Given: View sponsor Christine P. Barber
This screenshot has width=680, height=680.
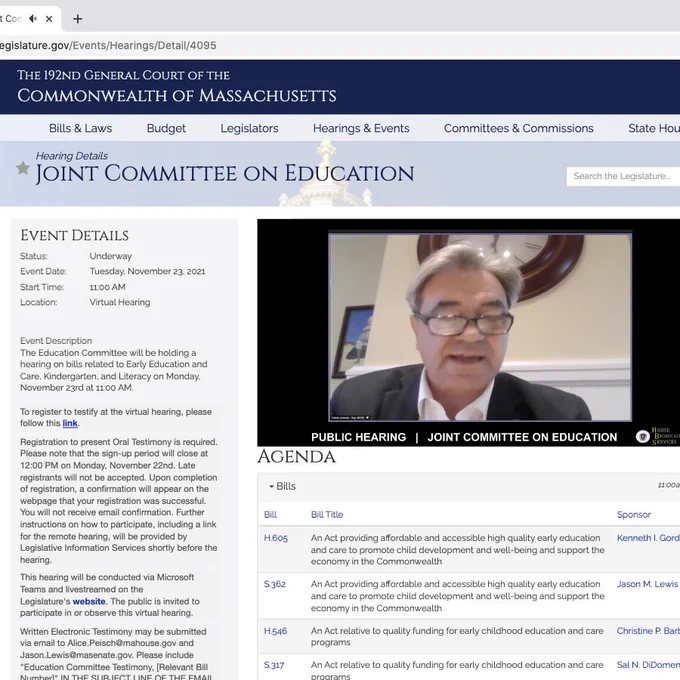Looking at the screenshot, I should coord(648,631).
